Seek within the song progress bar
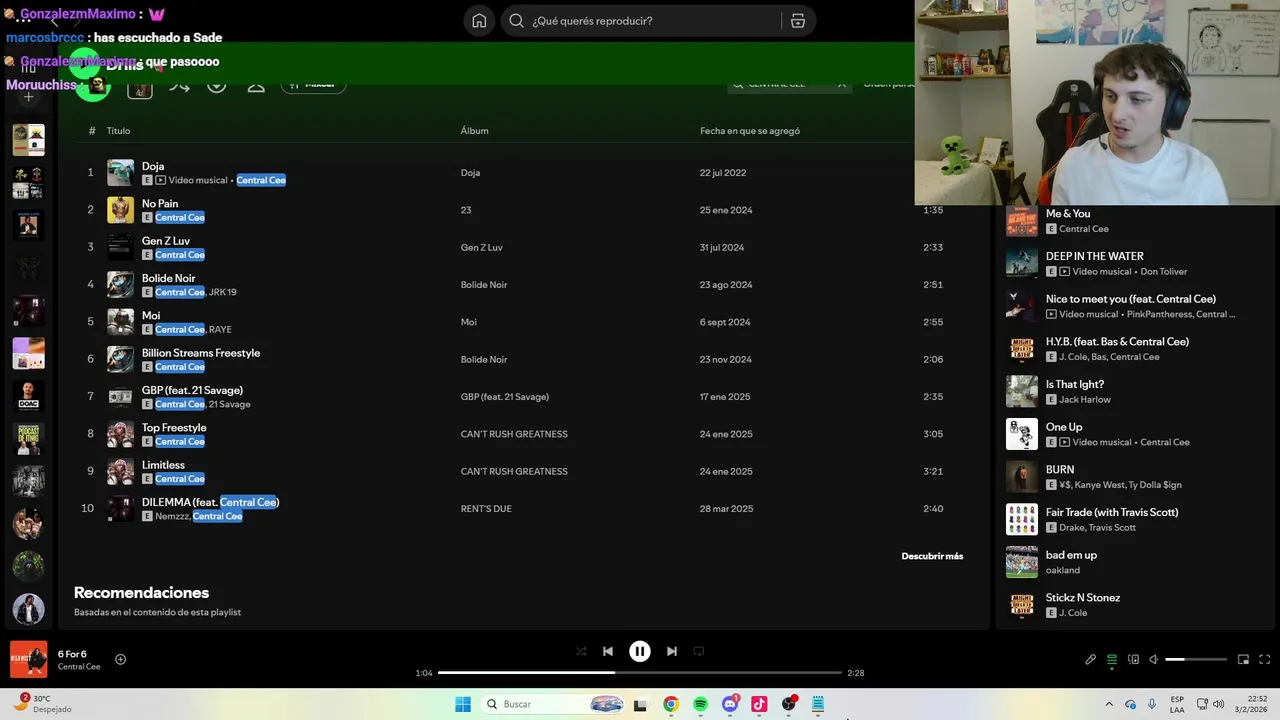Screen dimensions: 1280x720 coord(640,673)
